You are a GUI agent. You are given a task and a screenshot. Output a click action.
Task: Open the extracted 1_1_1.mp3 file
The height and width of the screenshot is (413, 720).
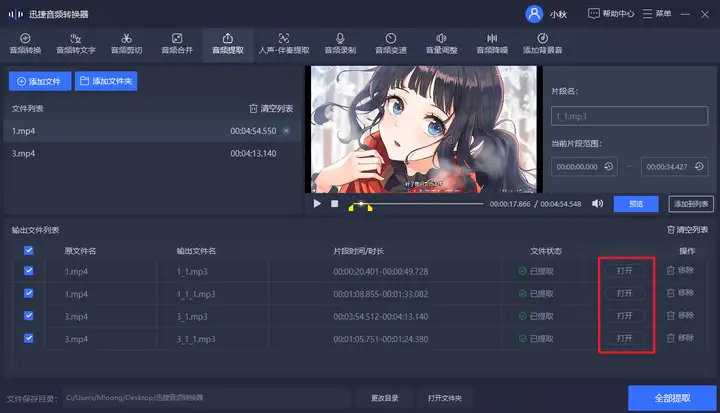pyautogui.click(x=624, y=293)
